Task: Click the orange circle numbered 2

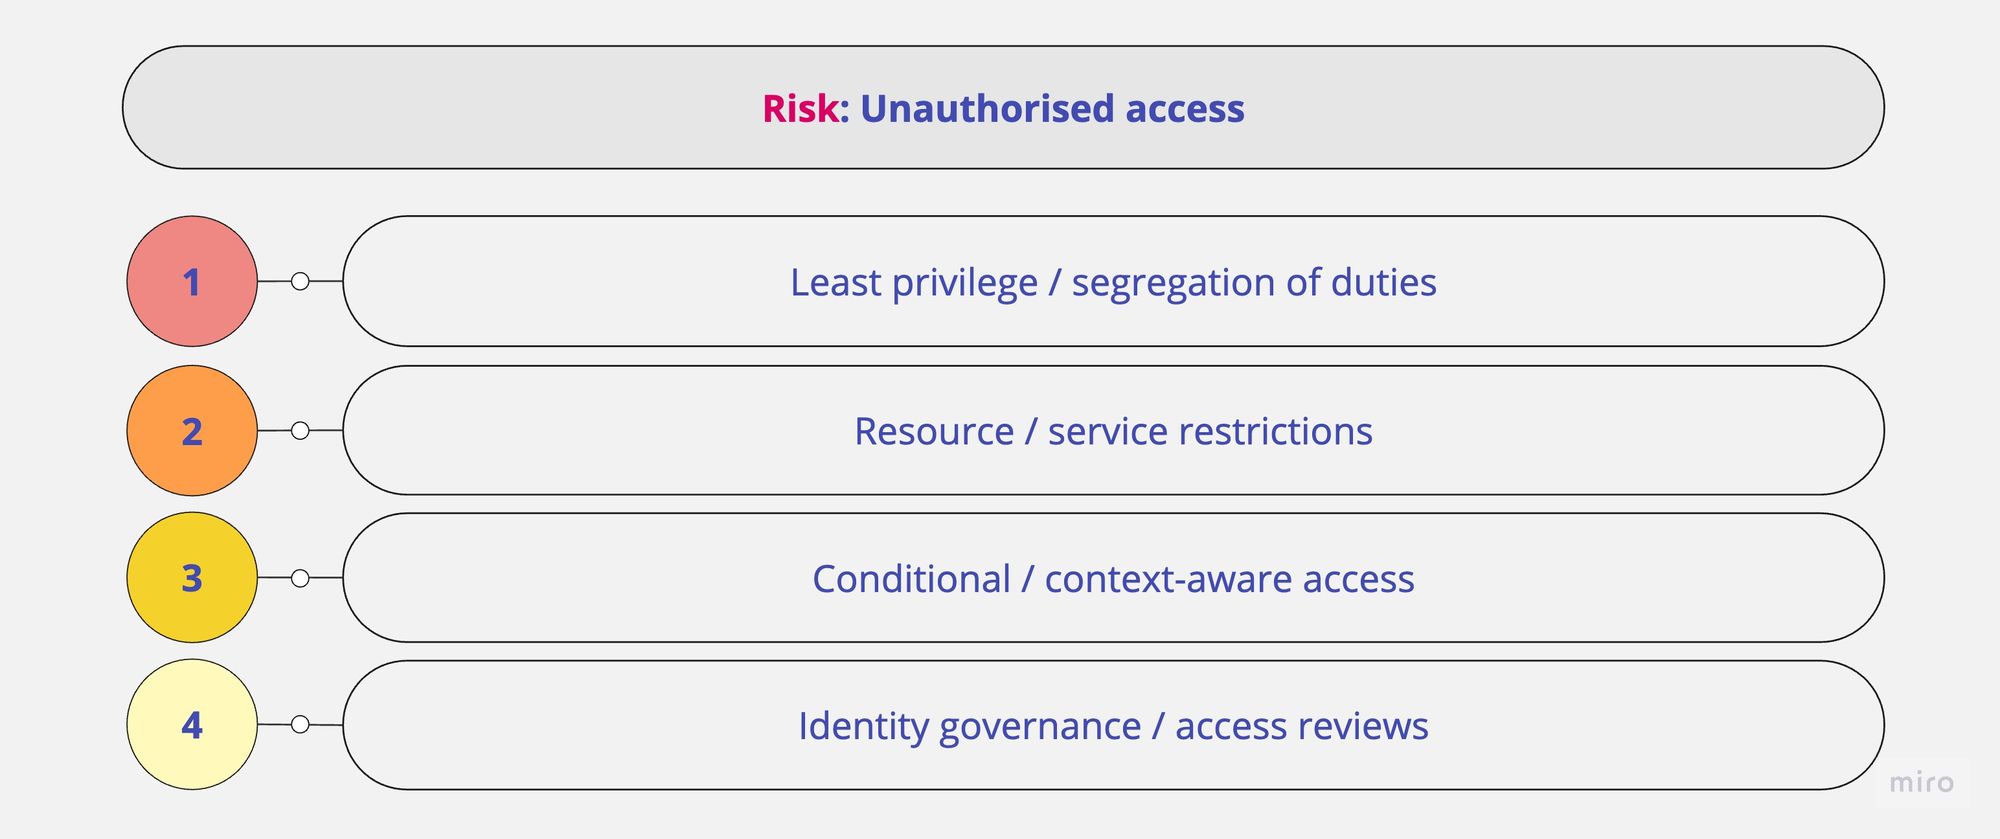Action: pos(192,430)
